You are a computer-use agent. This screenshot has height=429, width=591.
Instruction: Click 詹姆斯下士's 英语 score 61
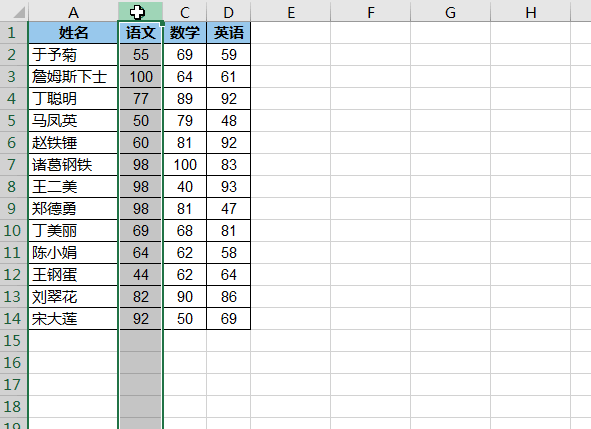click(x=228, y=77)
